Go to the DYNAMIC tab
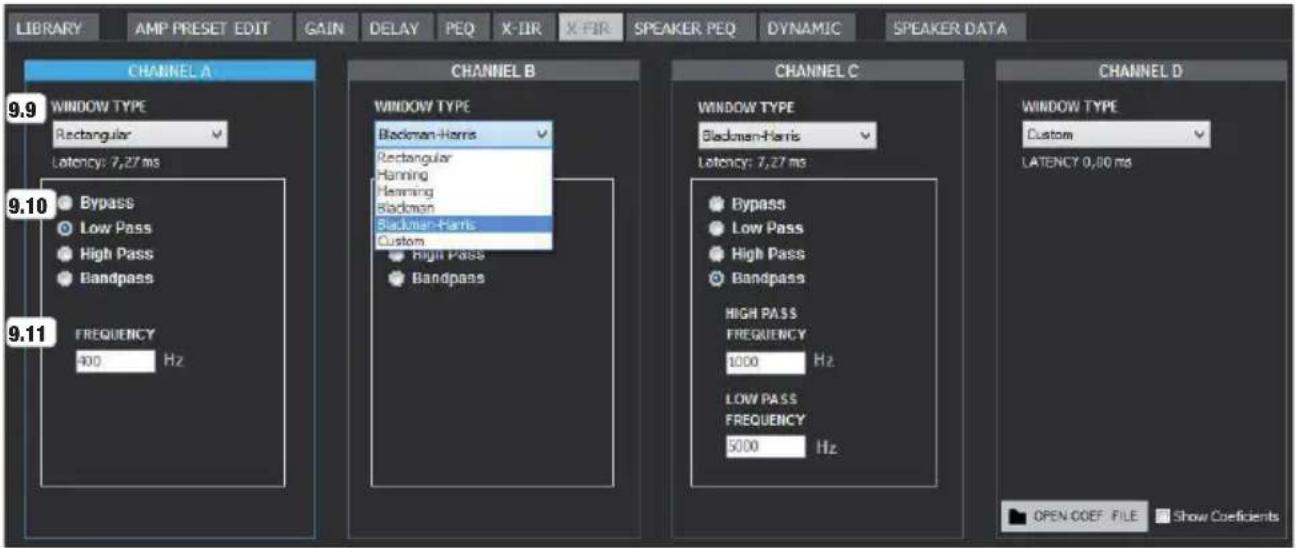The height and width of the screenshot is (548, 1296). [806, 28]
